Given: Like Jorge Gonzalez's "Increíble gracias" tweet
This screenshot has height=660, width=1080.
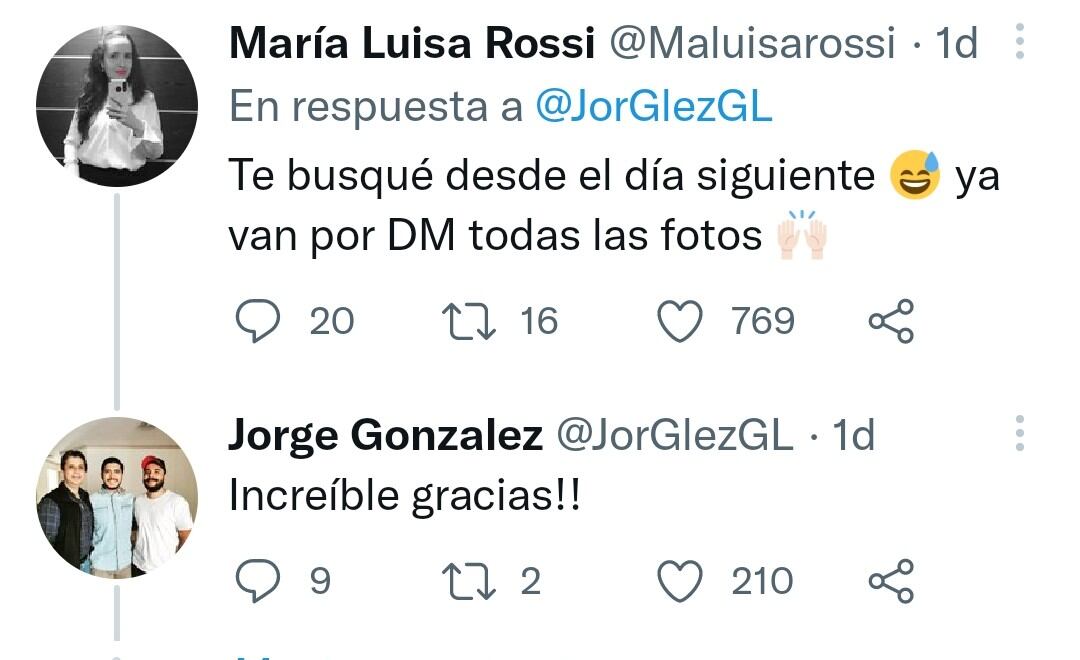Looking at the screenshot, I should click(x=680, y=581).
